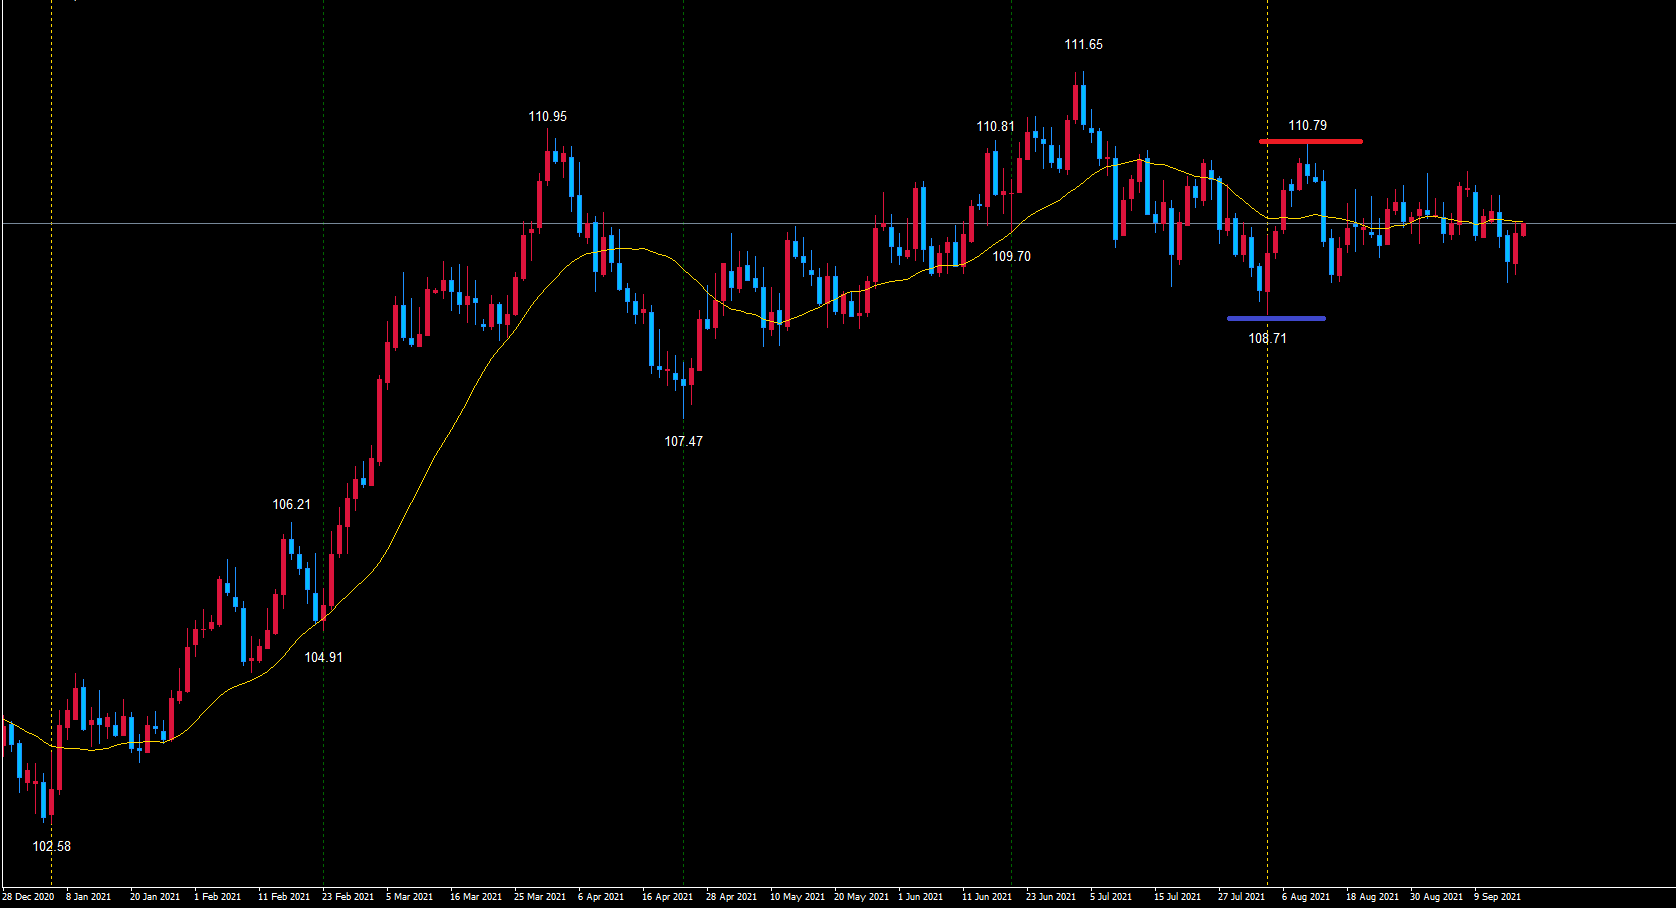Select the 110.95 high price label
Viewport: 1676px width, 908px height.
(547, 117)
